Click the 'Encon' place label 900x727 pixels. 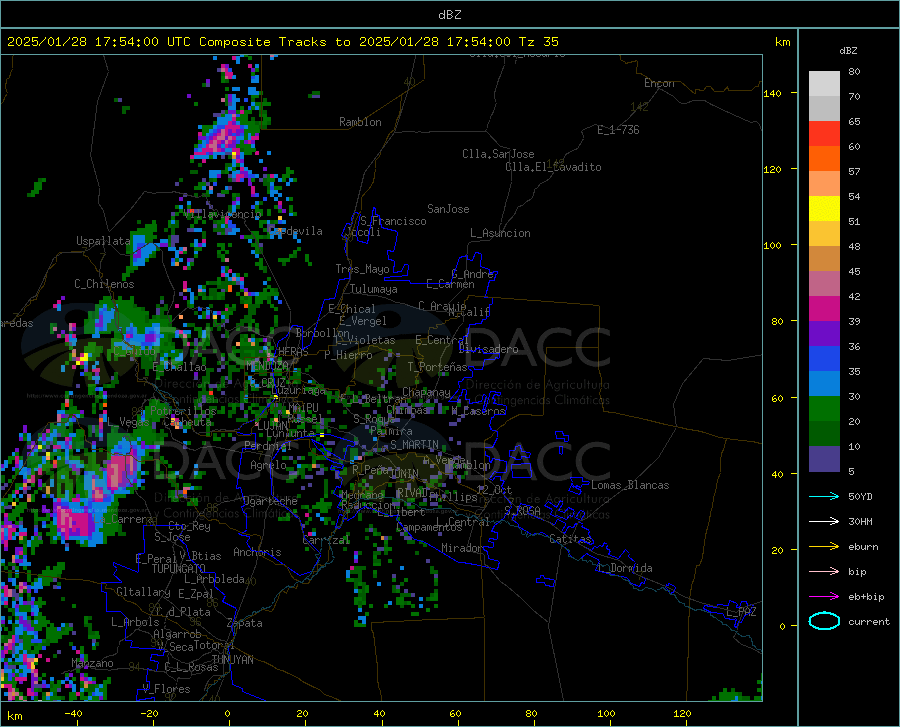point(659,83)
